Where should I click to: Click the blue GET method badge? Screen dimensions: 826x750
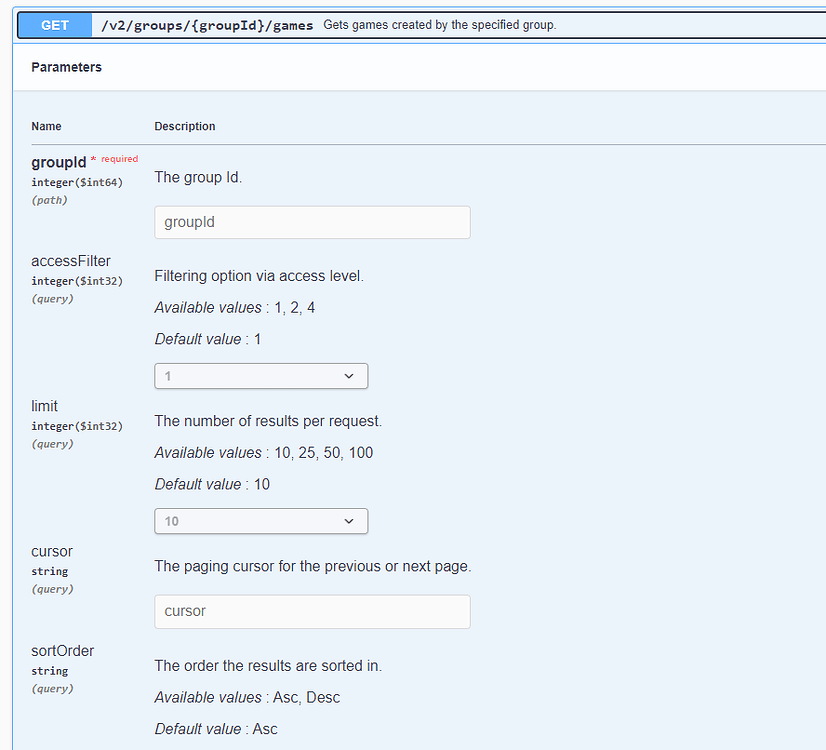point(54,24)
